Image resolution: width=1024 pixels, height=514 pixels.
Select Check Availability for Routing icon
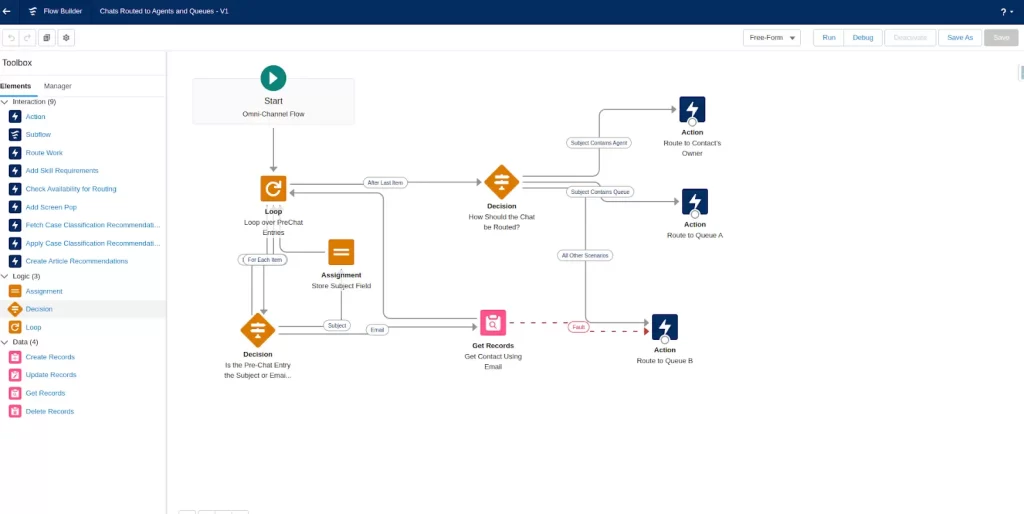[x=15, y=189]
